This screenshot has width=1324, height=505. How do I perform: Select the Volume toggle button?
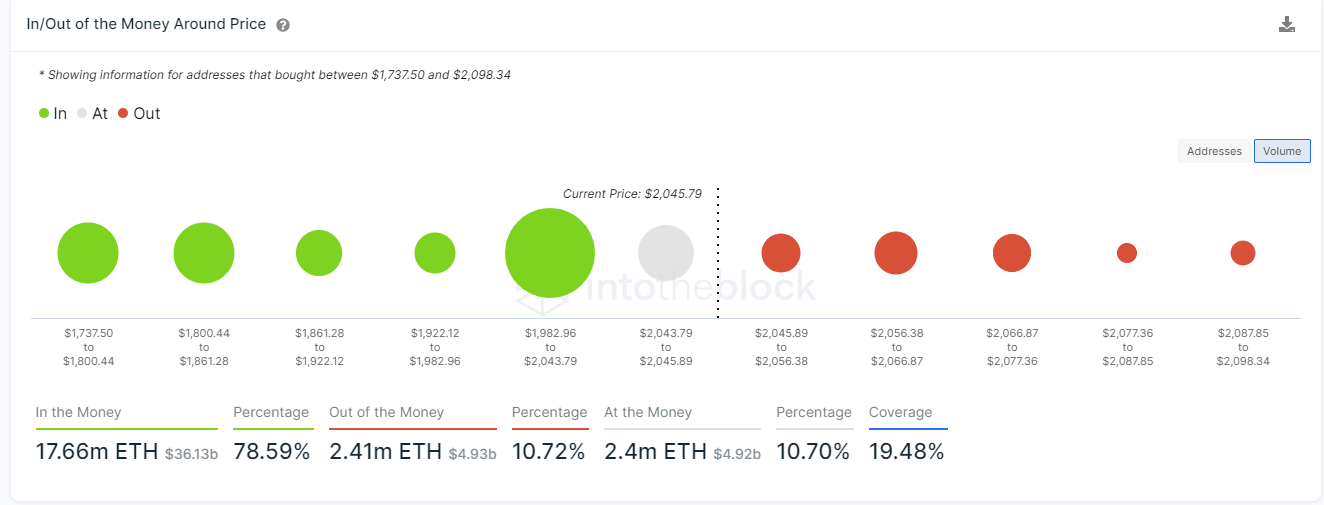1282,151
